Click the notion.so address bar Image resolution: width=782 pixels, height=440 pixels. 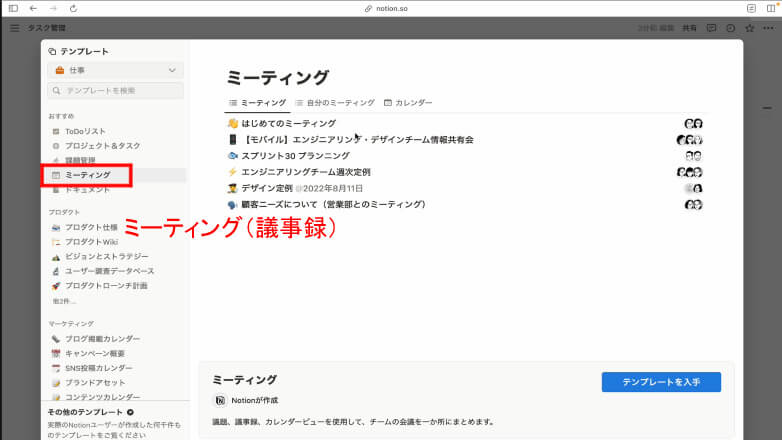point(387,8)
